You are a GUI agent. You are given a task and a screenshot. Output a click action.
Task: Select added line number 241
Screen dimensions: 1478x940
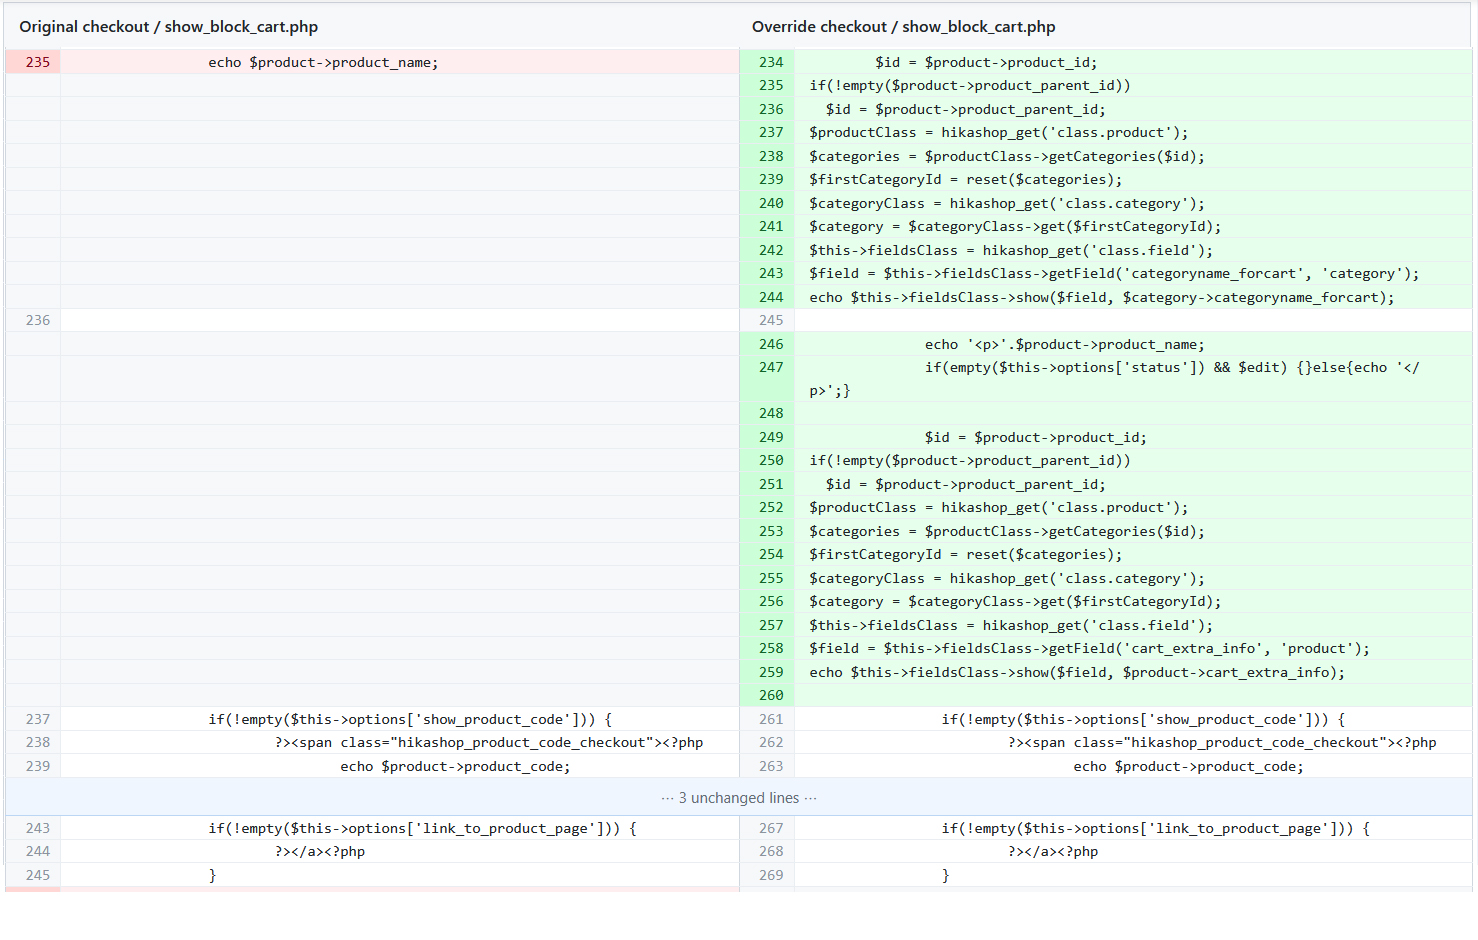[x=771, y=226]
